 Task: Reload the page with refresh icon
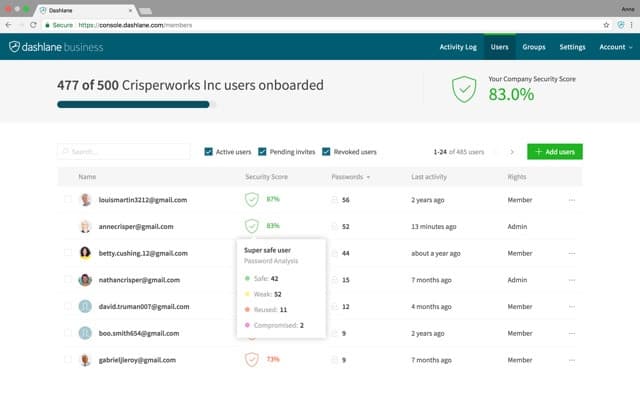(33, 25)
